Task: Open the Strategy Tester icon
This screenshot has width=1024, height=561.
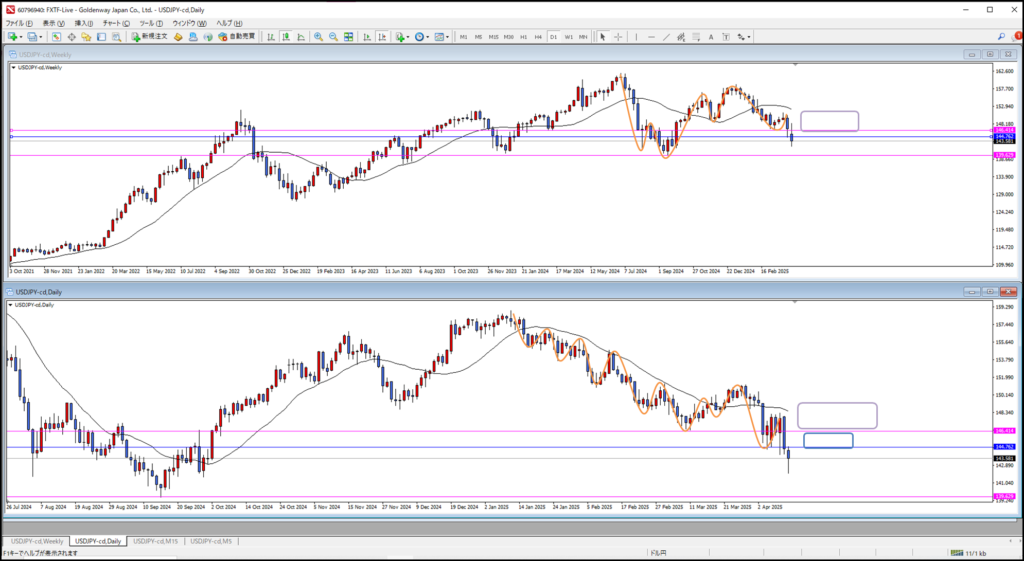Action: (x=116, y=37)
